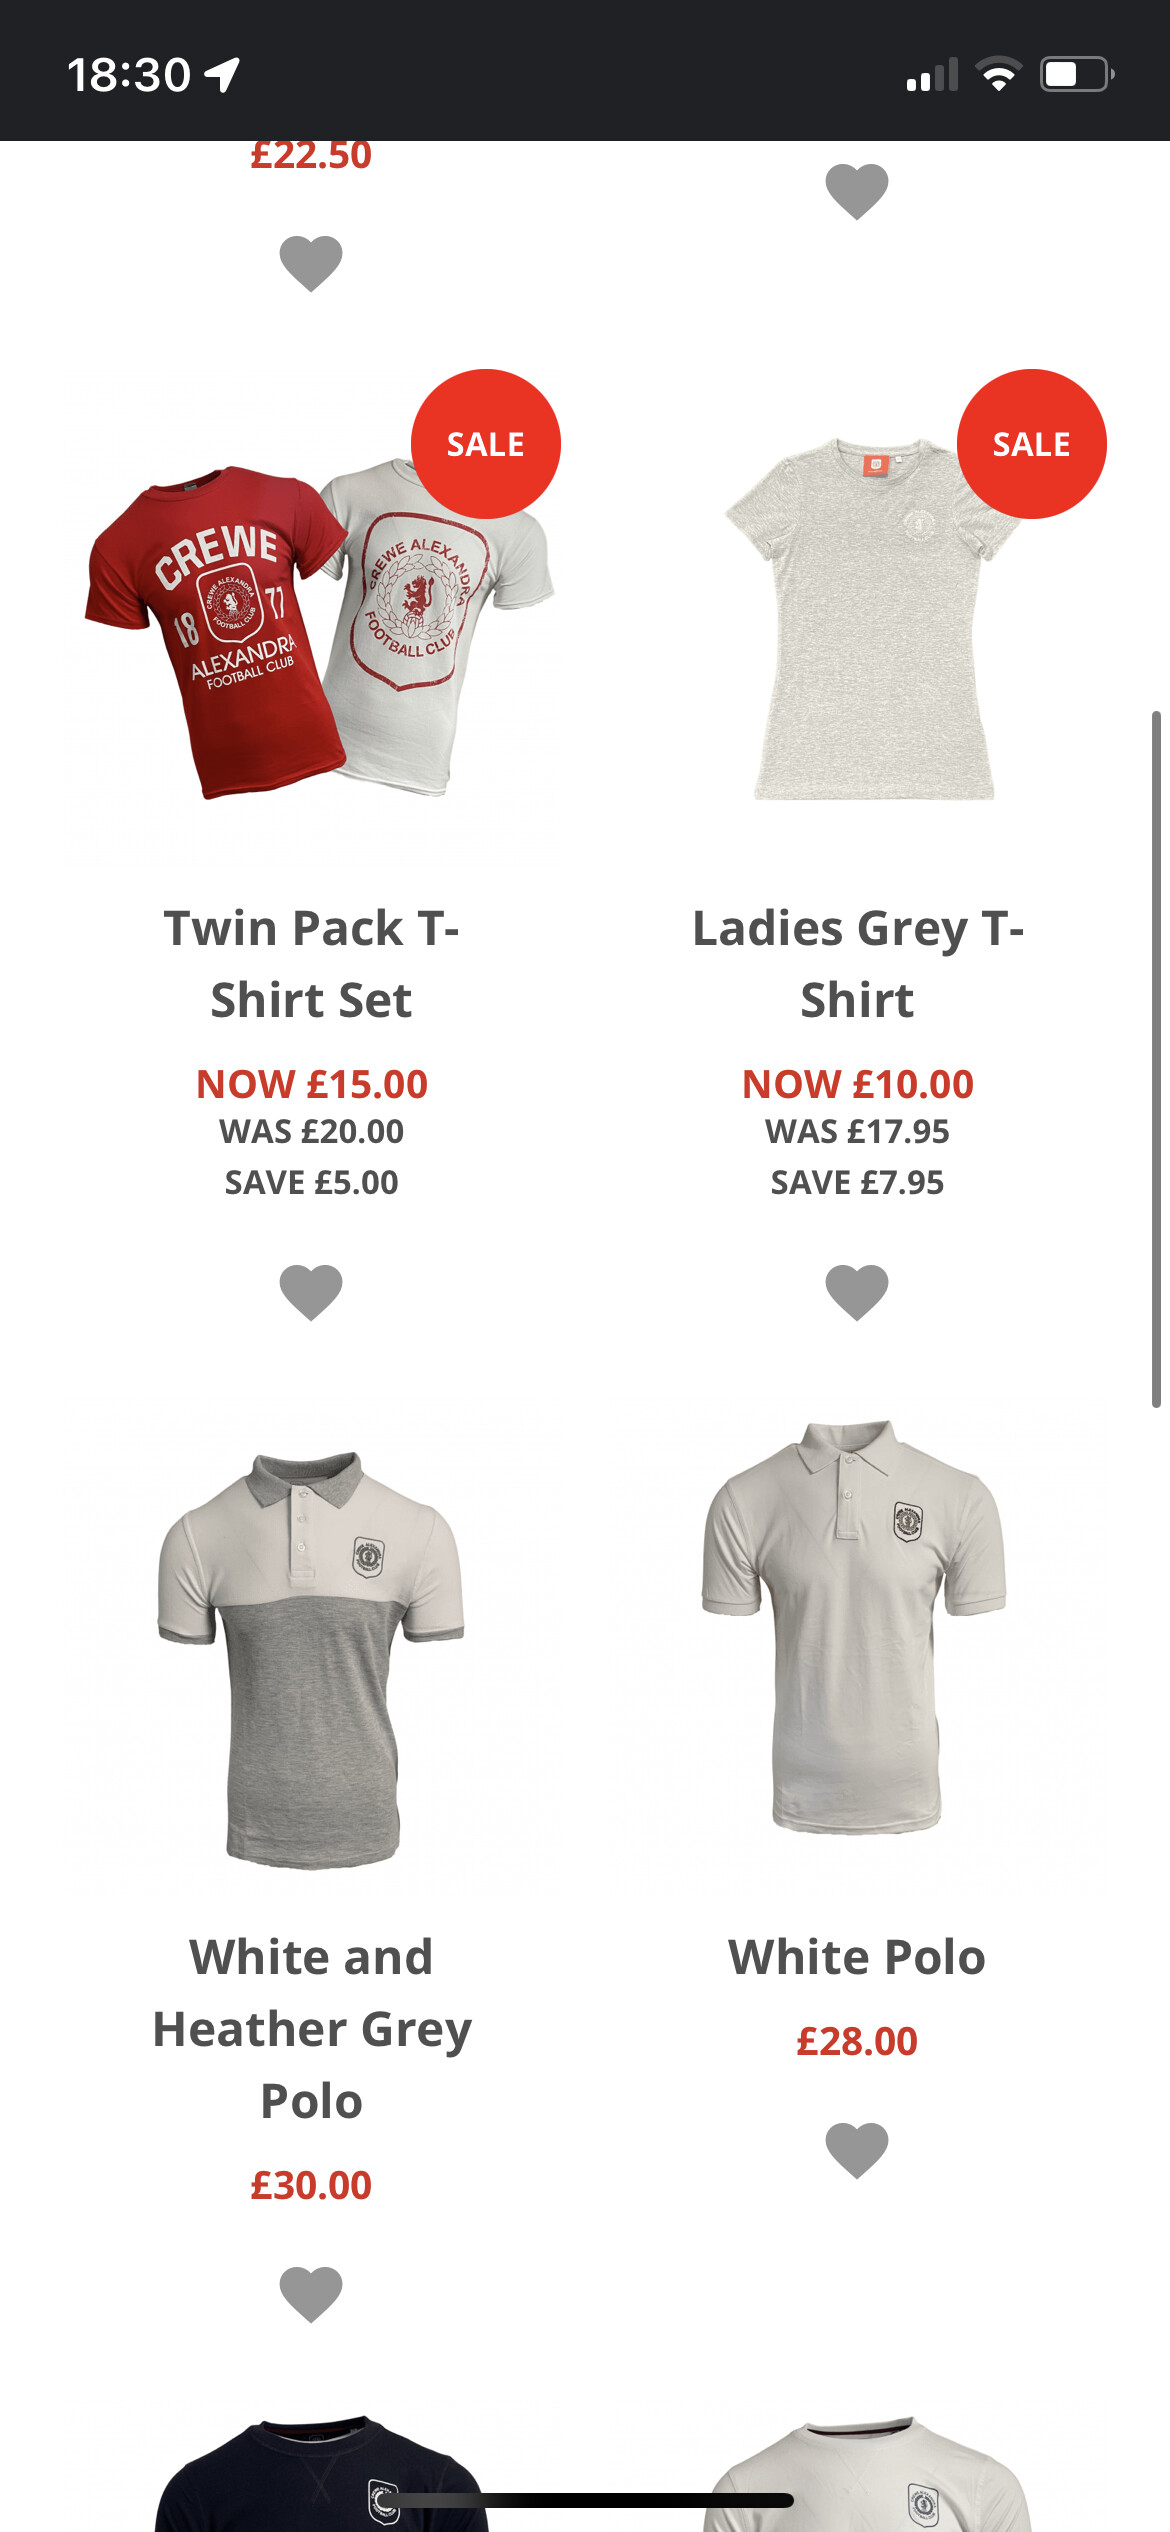Open Twin Pack T-Shirt Set title link
Screen dimensions: 1170x2532
[311, 964]
